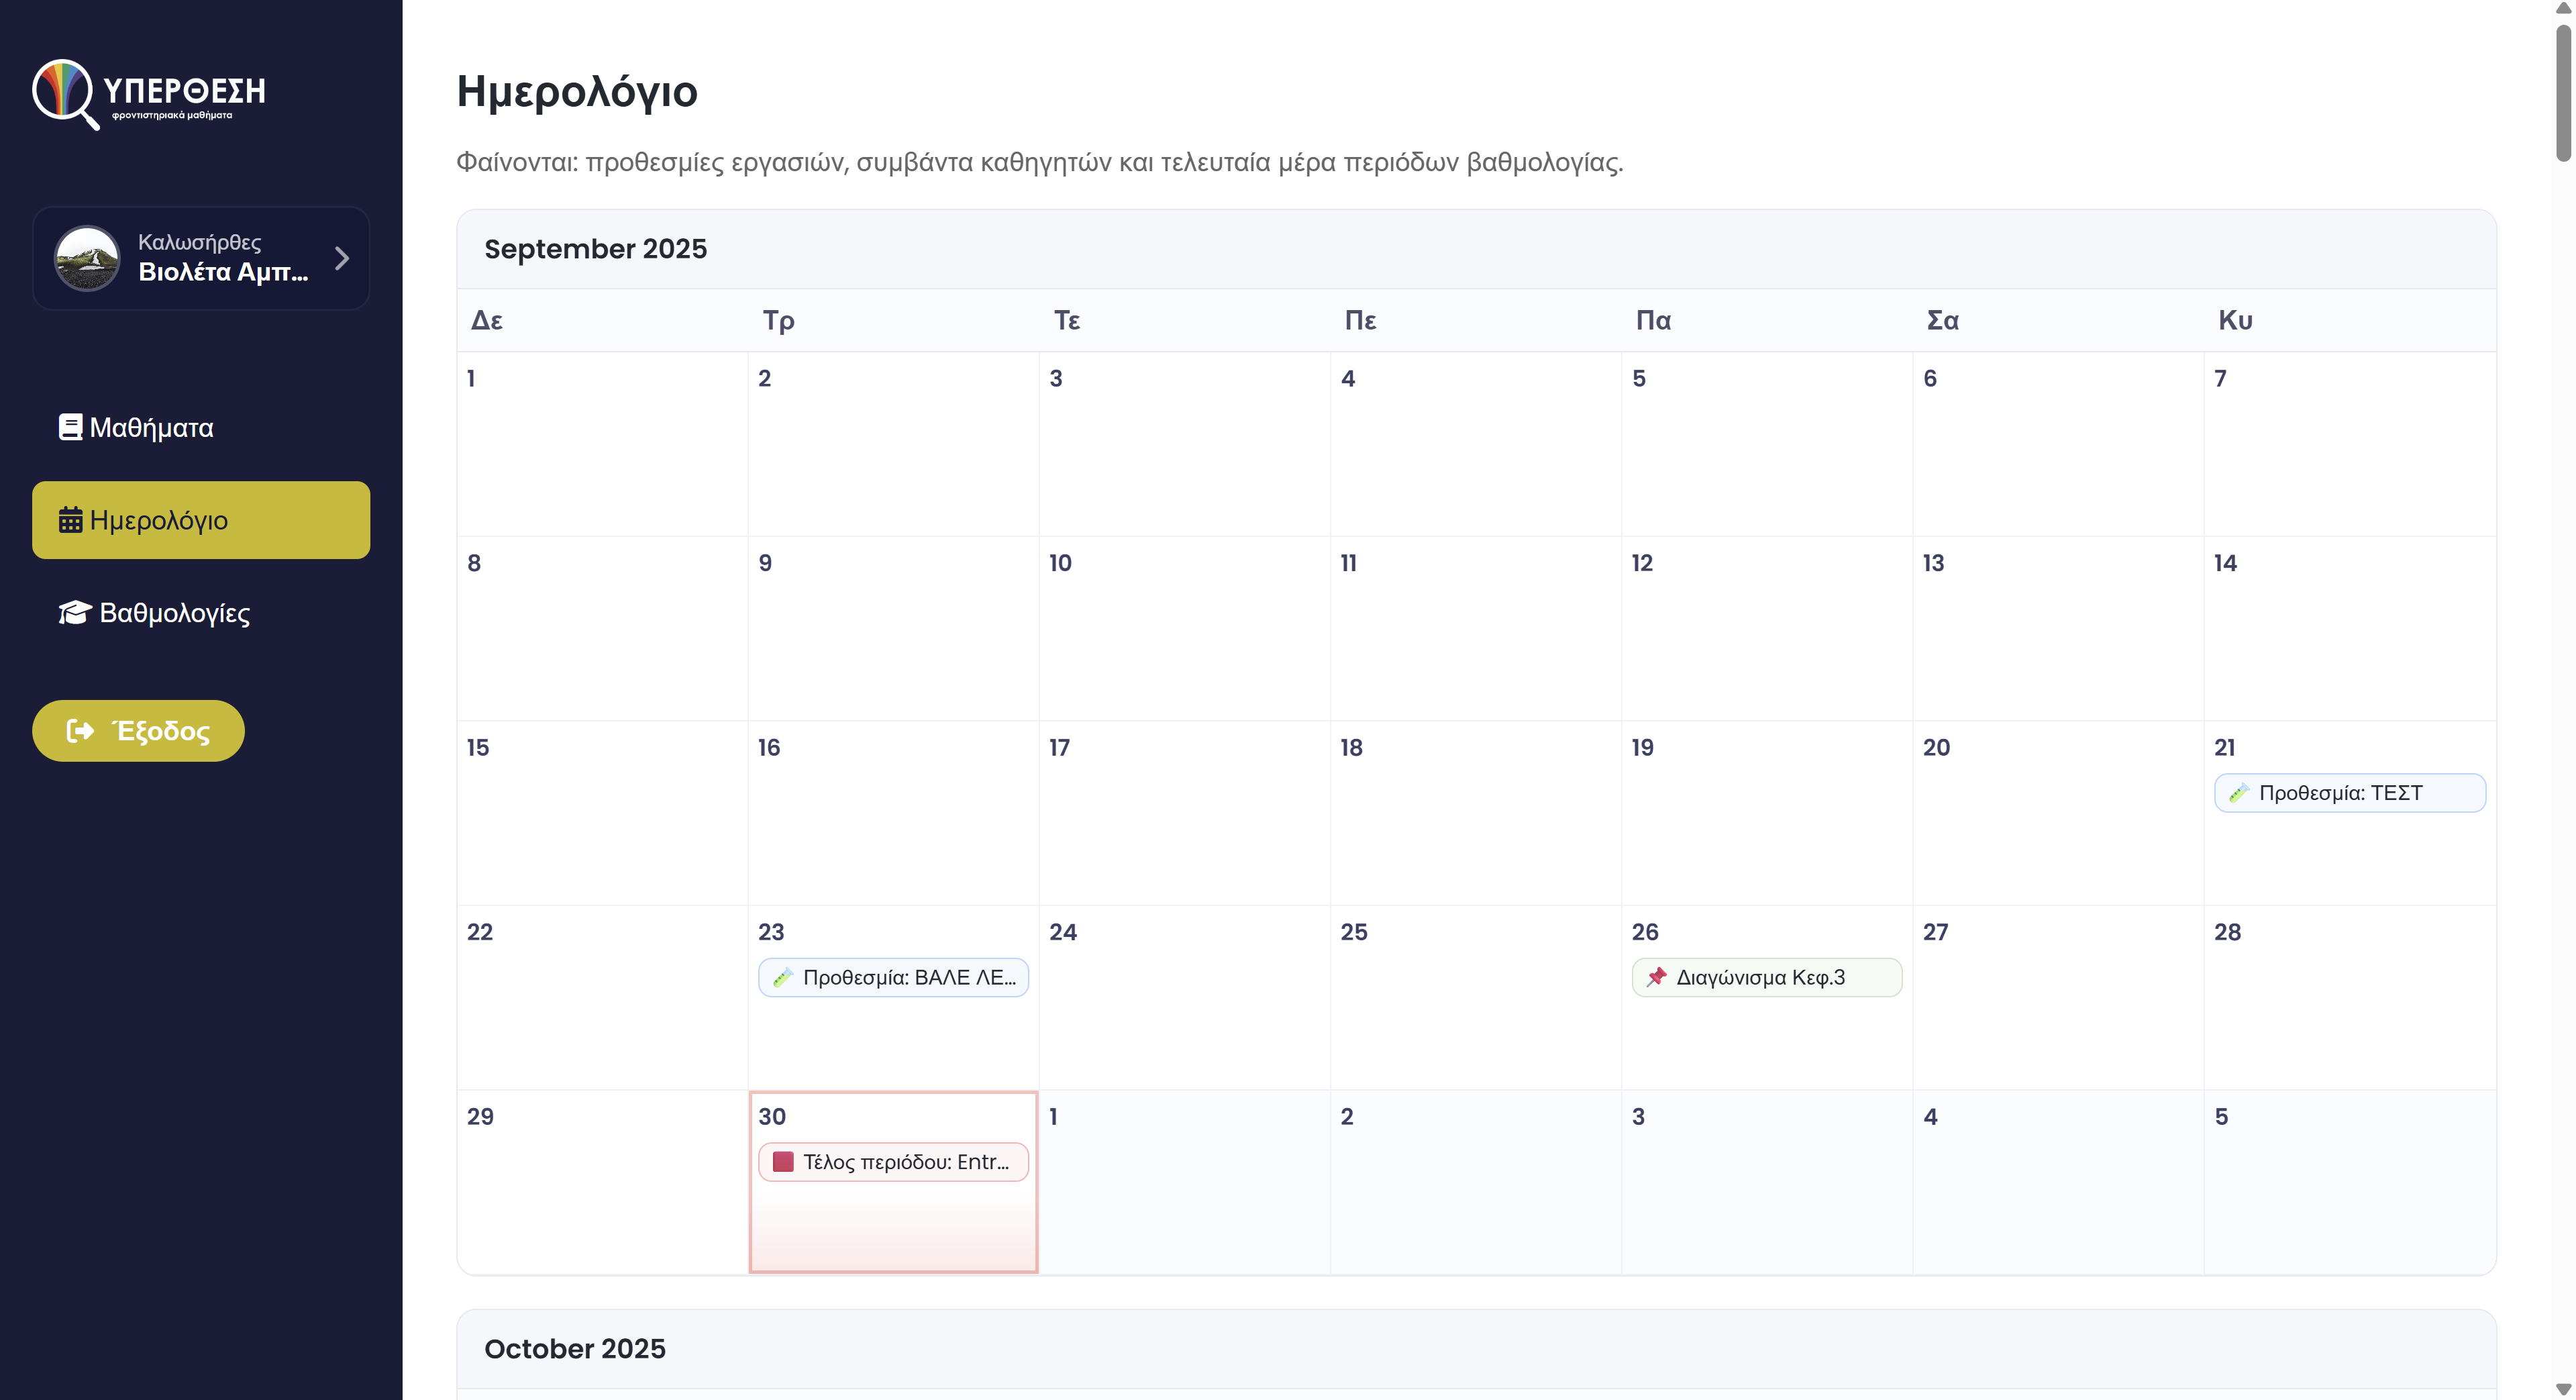The image size is (2576, 1400).
Task: Select the Ημερολόγιο sidebar tab
Action: (x=200, y=520)
